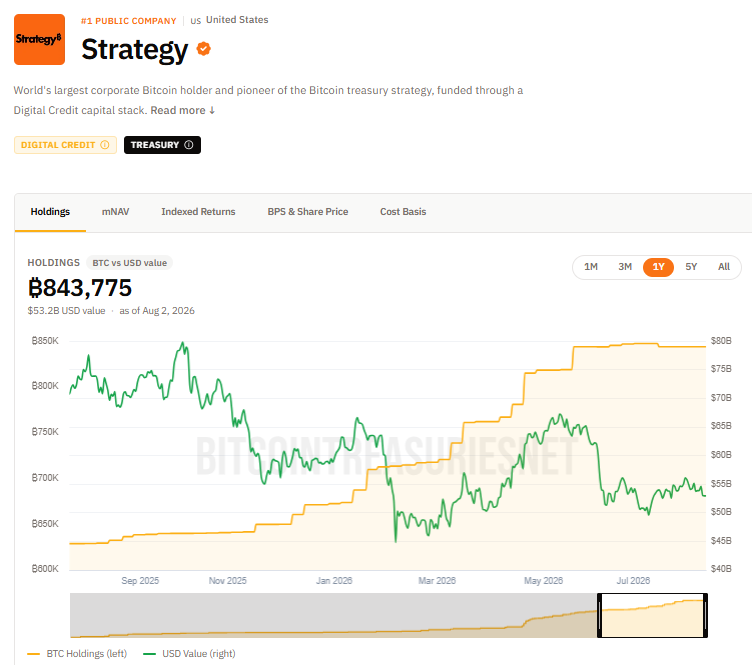This screenshot has width=752, height=665.
Task: Click the Nov 2025 axis label
Action: point(227,581)
